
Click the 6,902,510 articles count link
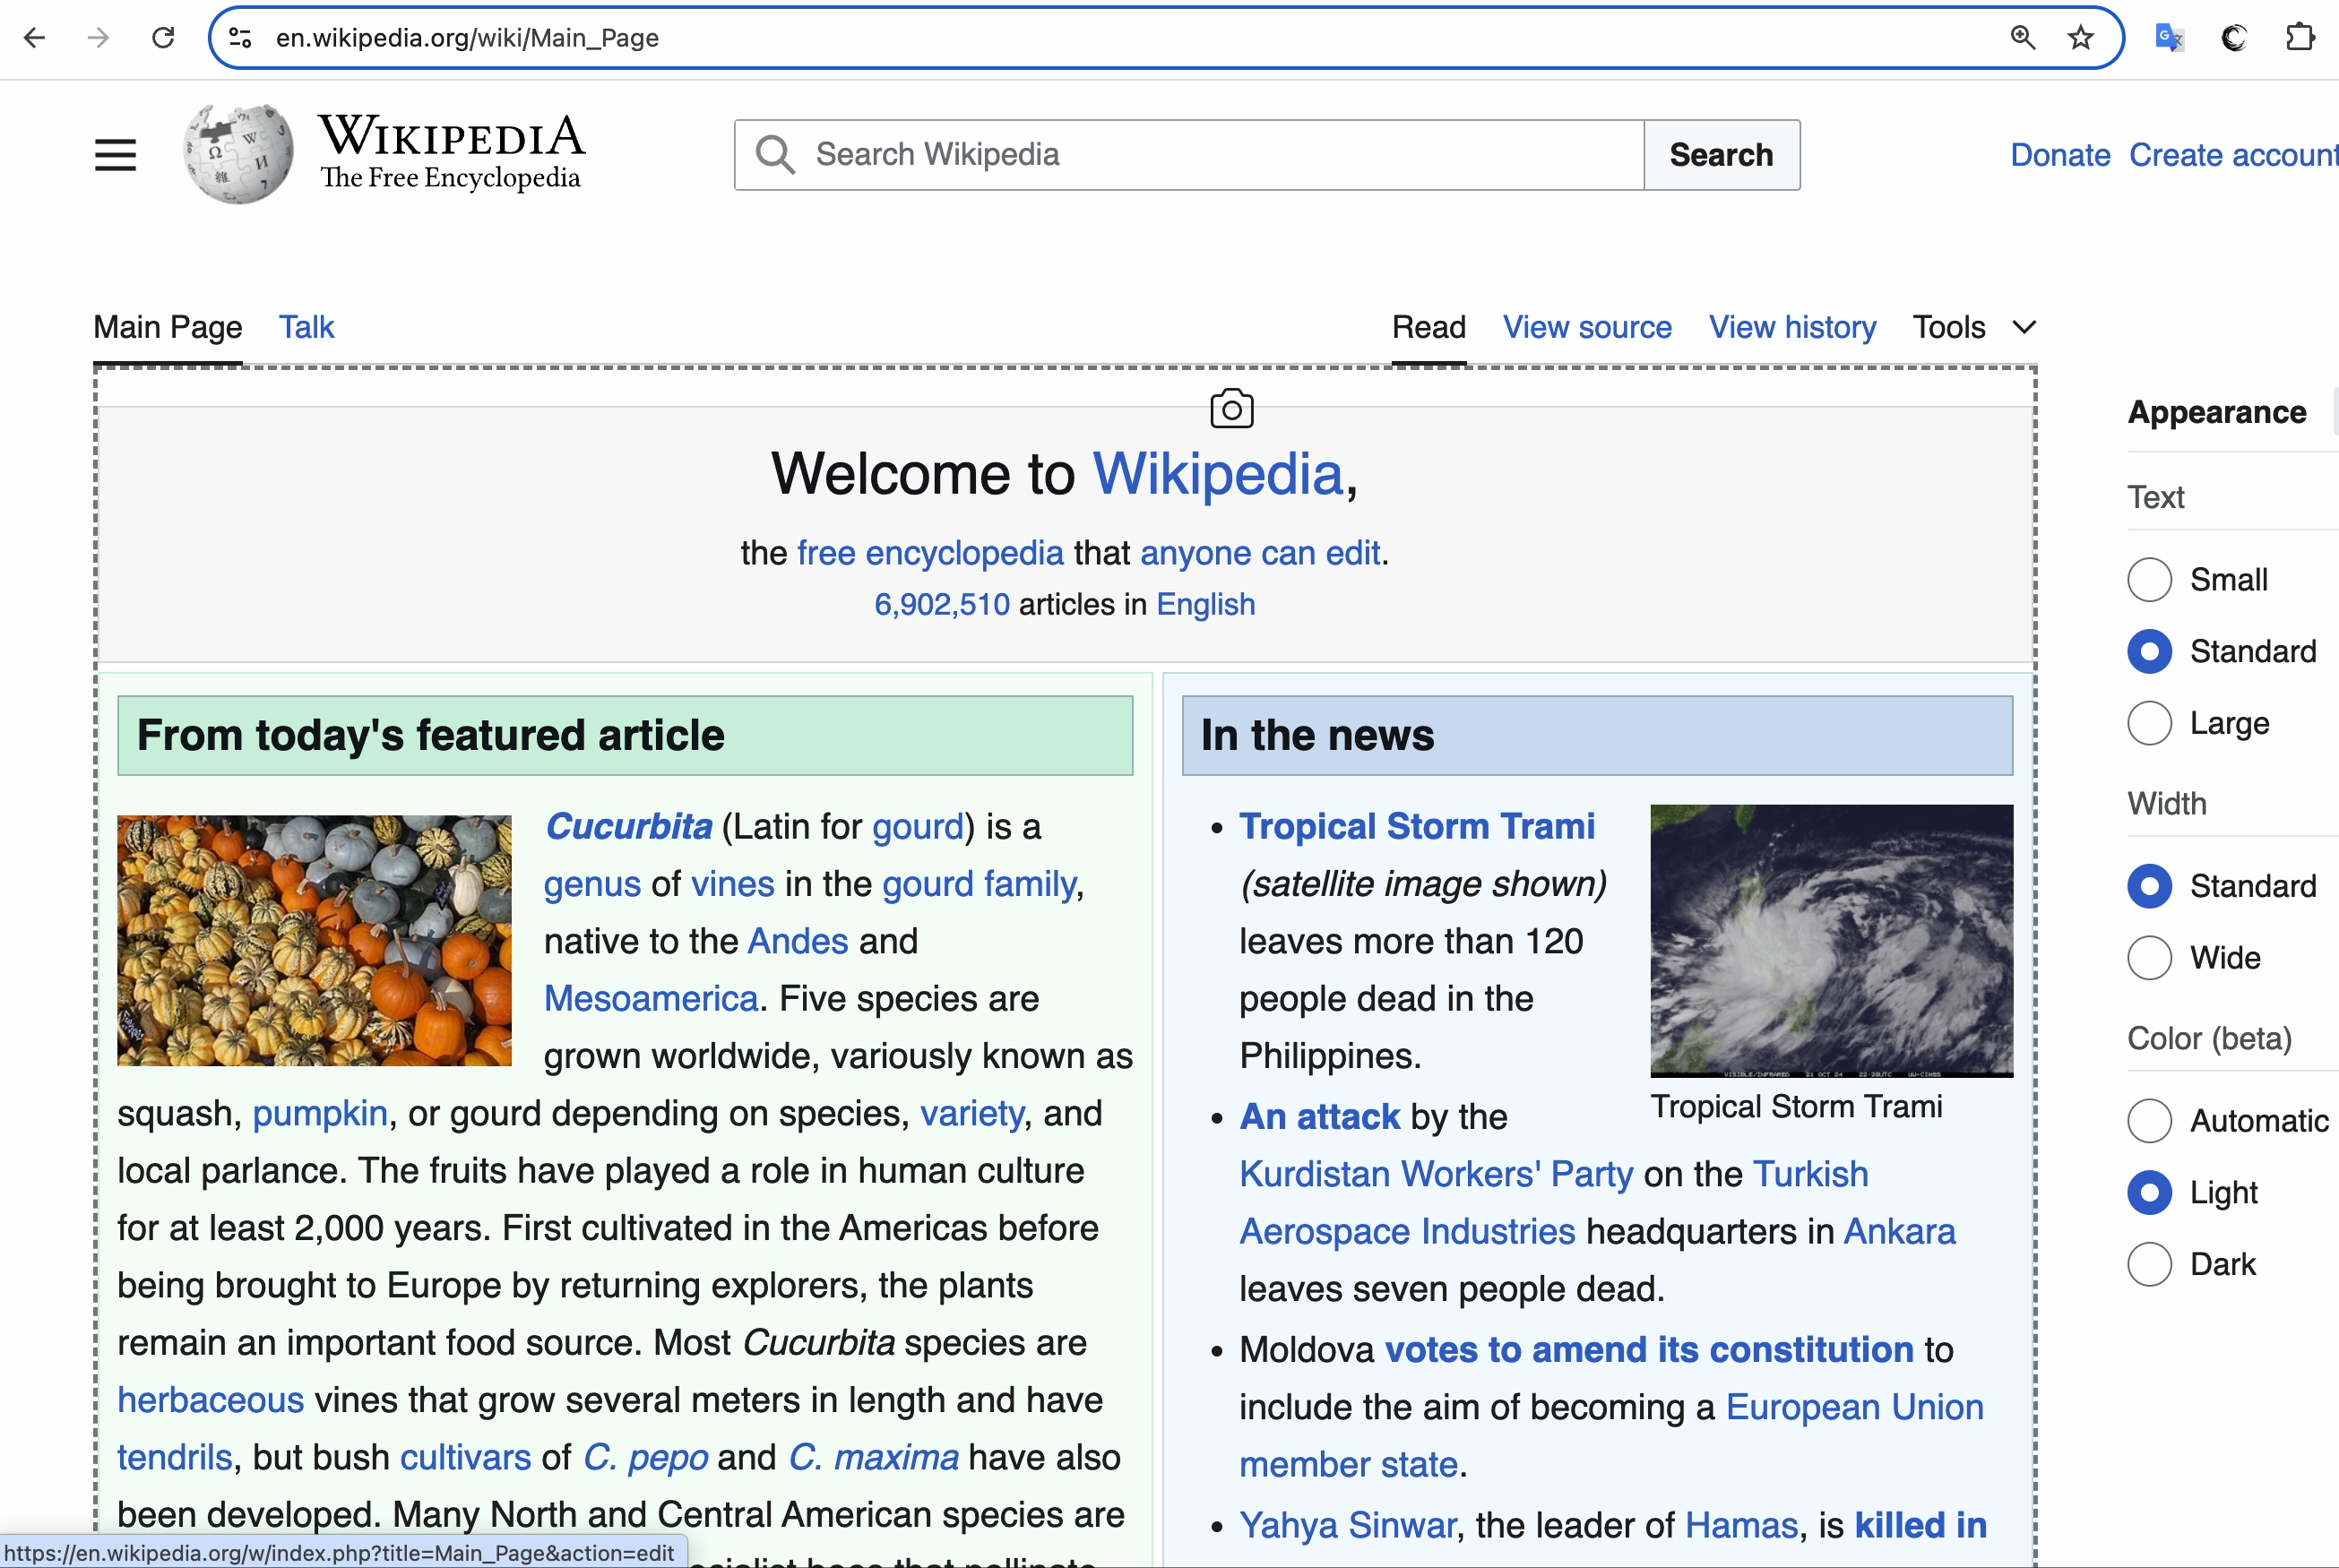942,605
